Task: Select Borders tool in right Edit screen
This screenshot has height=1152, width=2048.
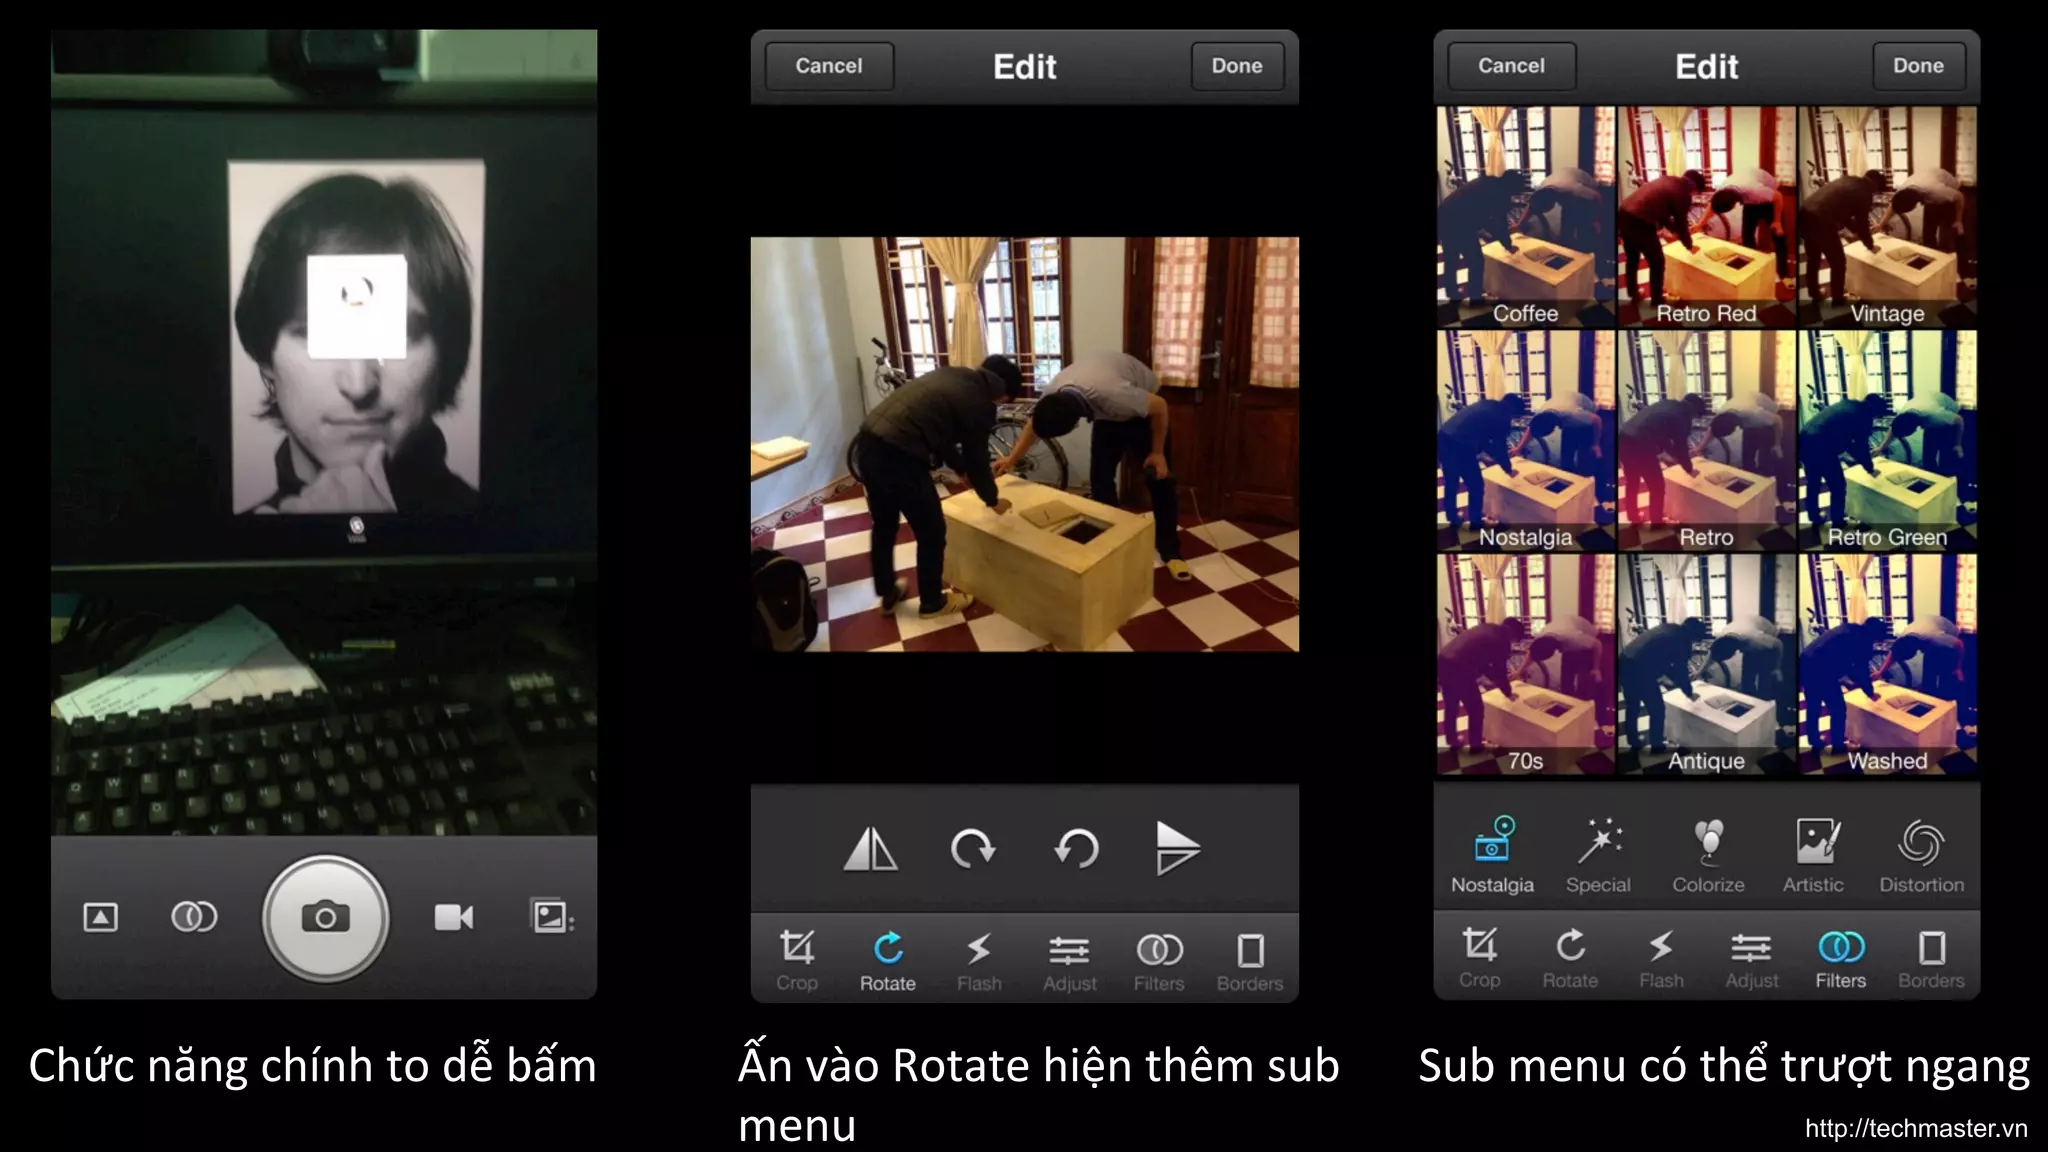Action: click(x=1931, y=958)
